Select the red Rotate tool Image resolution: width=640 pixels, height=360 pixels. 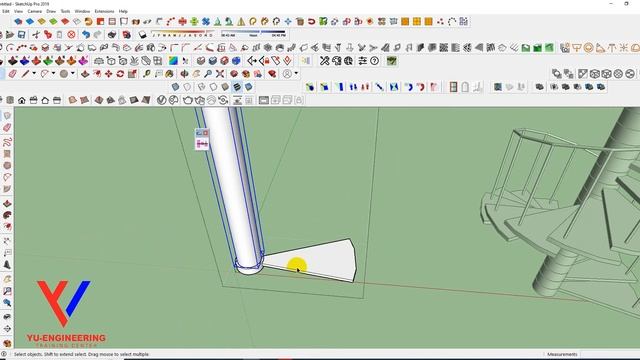pyautogui.click(x=120, y=74)
